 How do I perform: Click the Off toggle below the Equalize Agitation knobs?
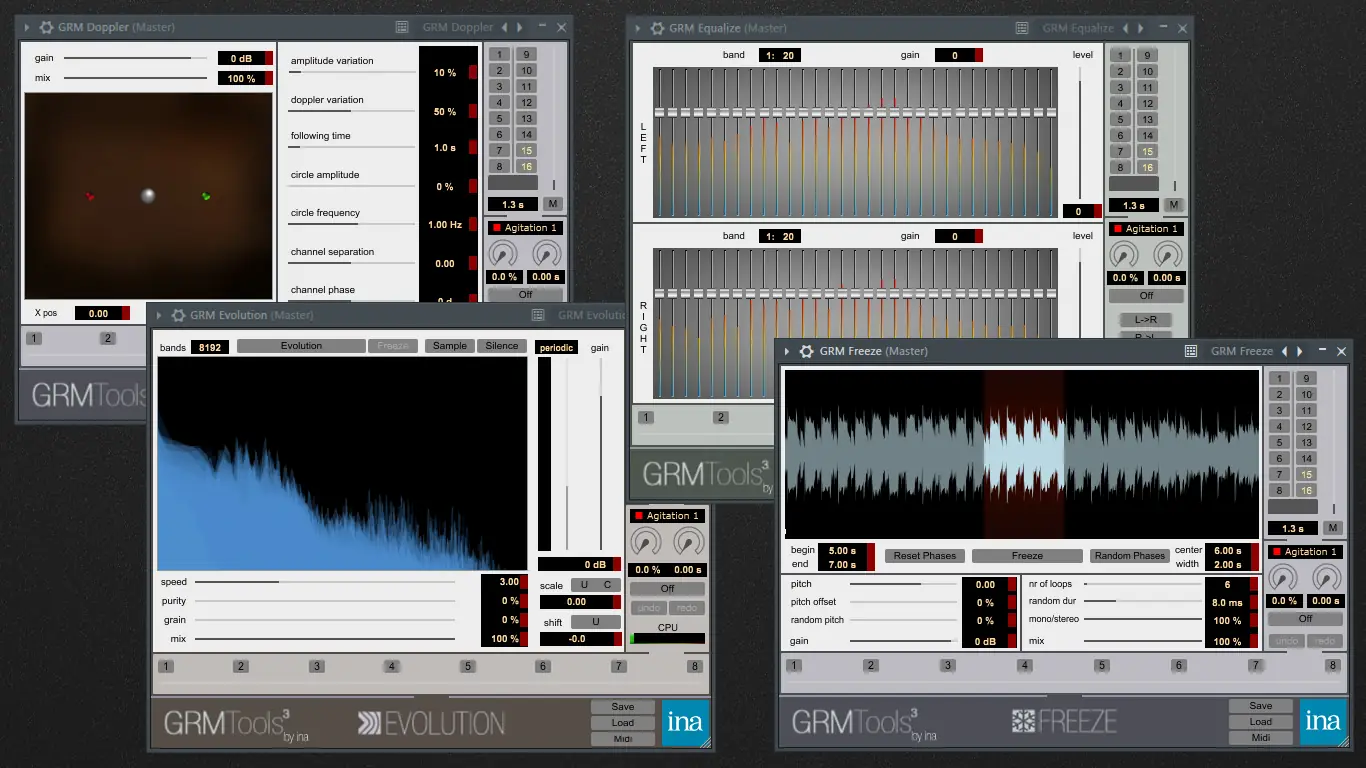point(1146,295)
